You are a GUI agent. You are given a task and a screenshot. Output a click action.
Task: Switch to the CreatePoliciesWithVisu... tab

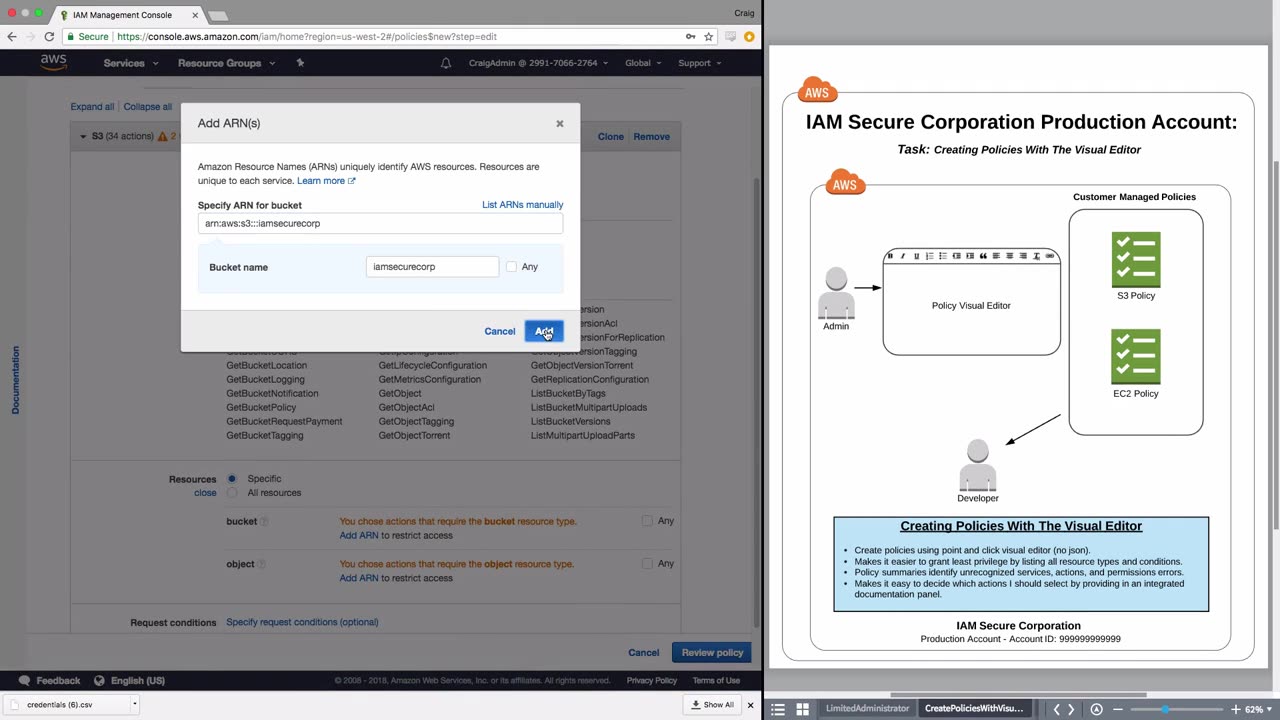pos(975,709)
